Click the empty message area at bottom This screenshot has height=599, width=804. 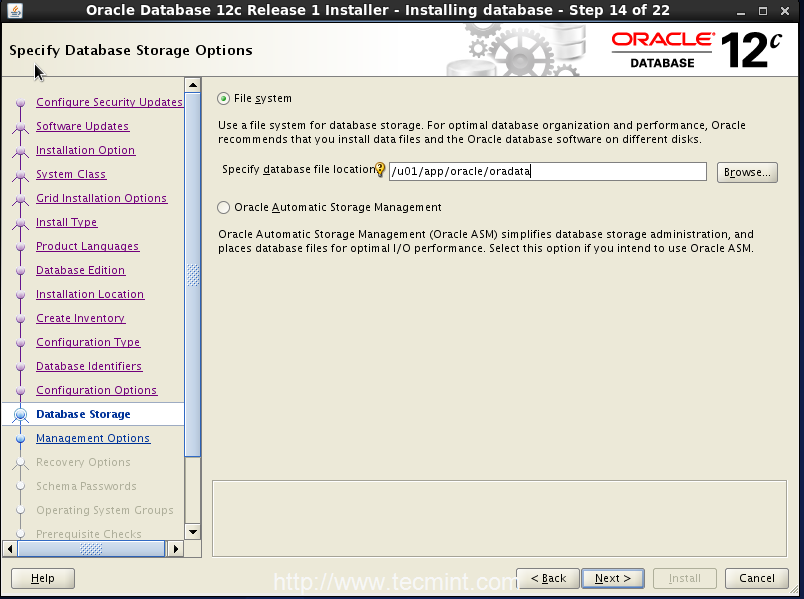coord(499,518)
